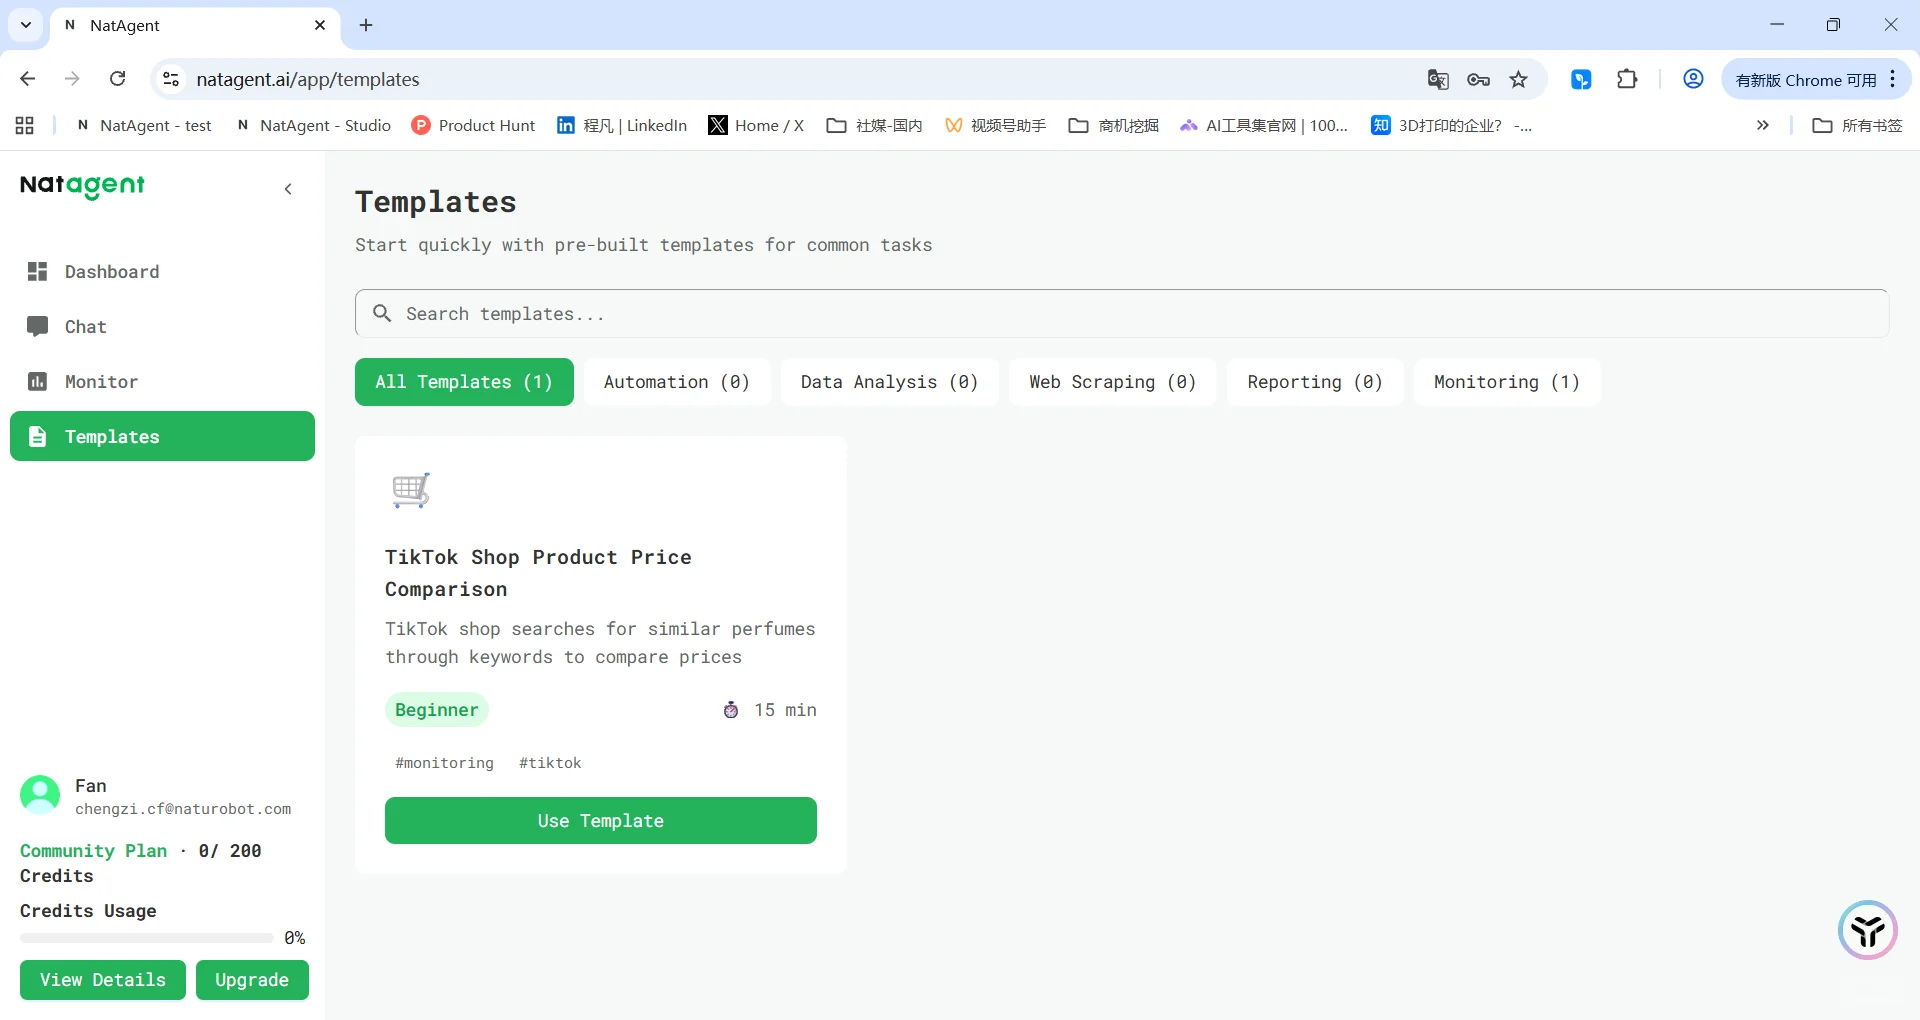
Task: Click the Monitor chart icon
Action: pos(38,382)
